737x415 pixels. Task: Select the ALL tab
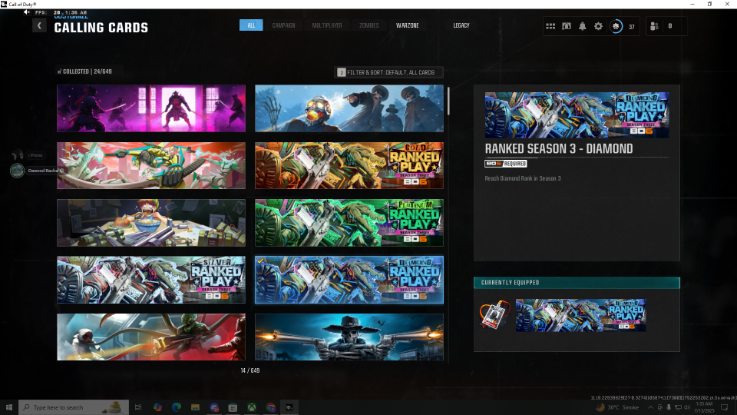(x=251, y=25)
